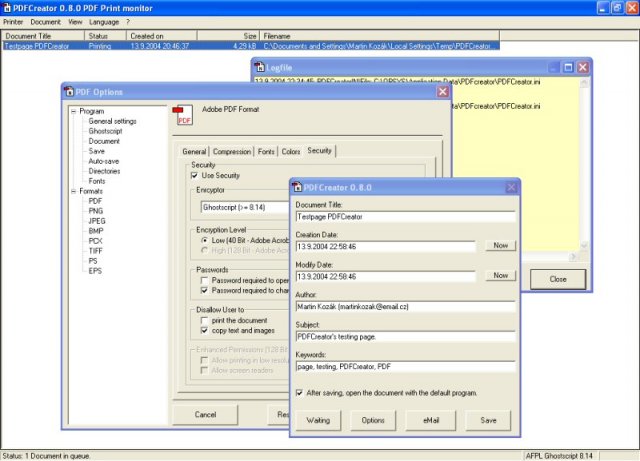
Task: Switch to the Colors tab
Action: (291, 151)
